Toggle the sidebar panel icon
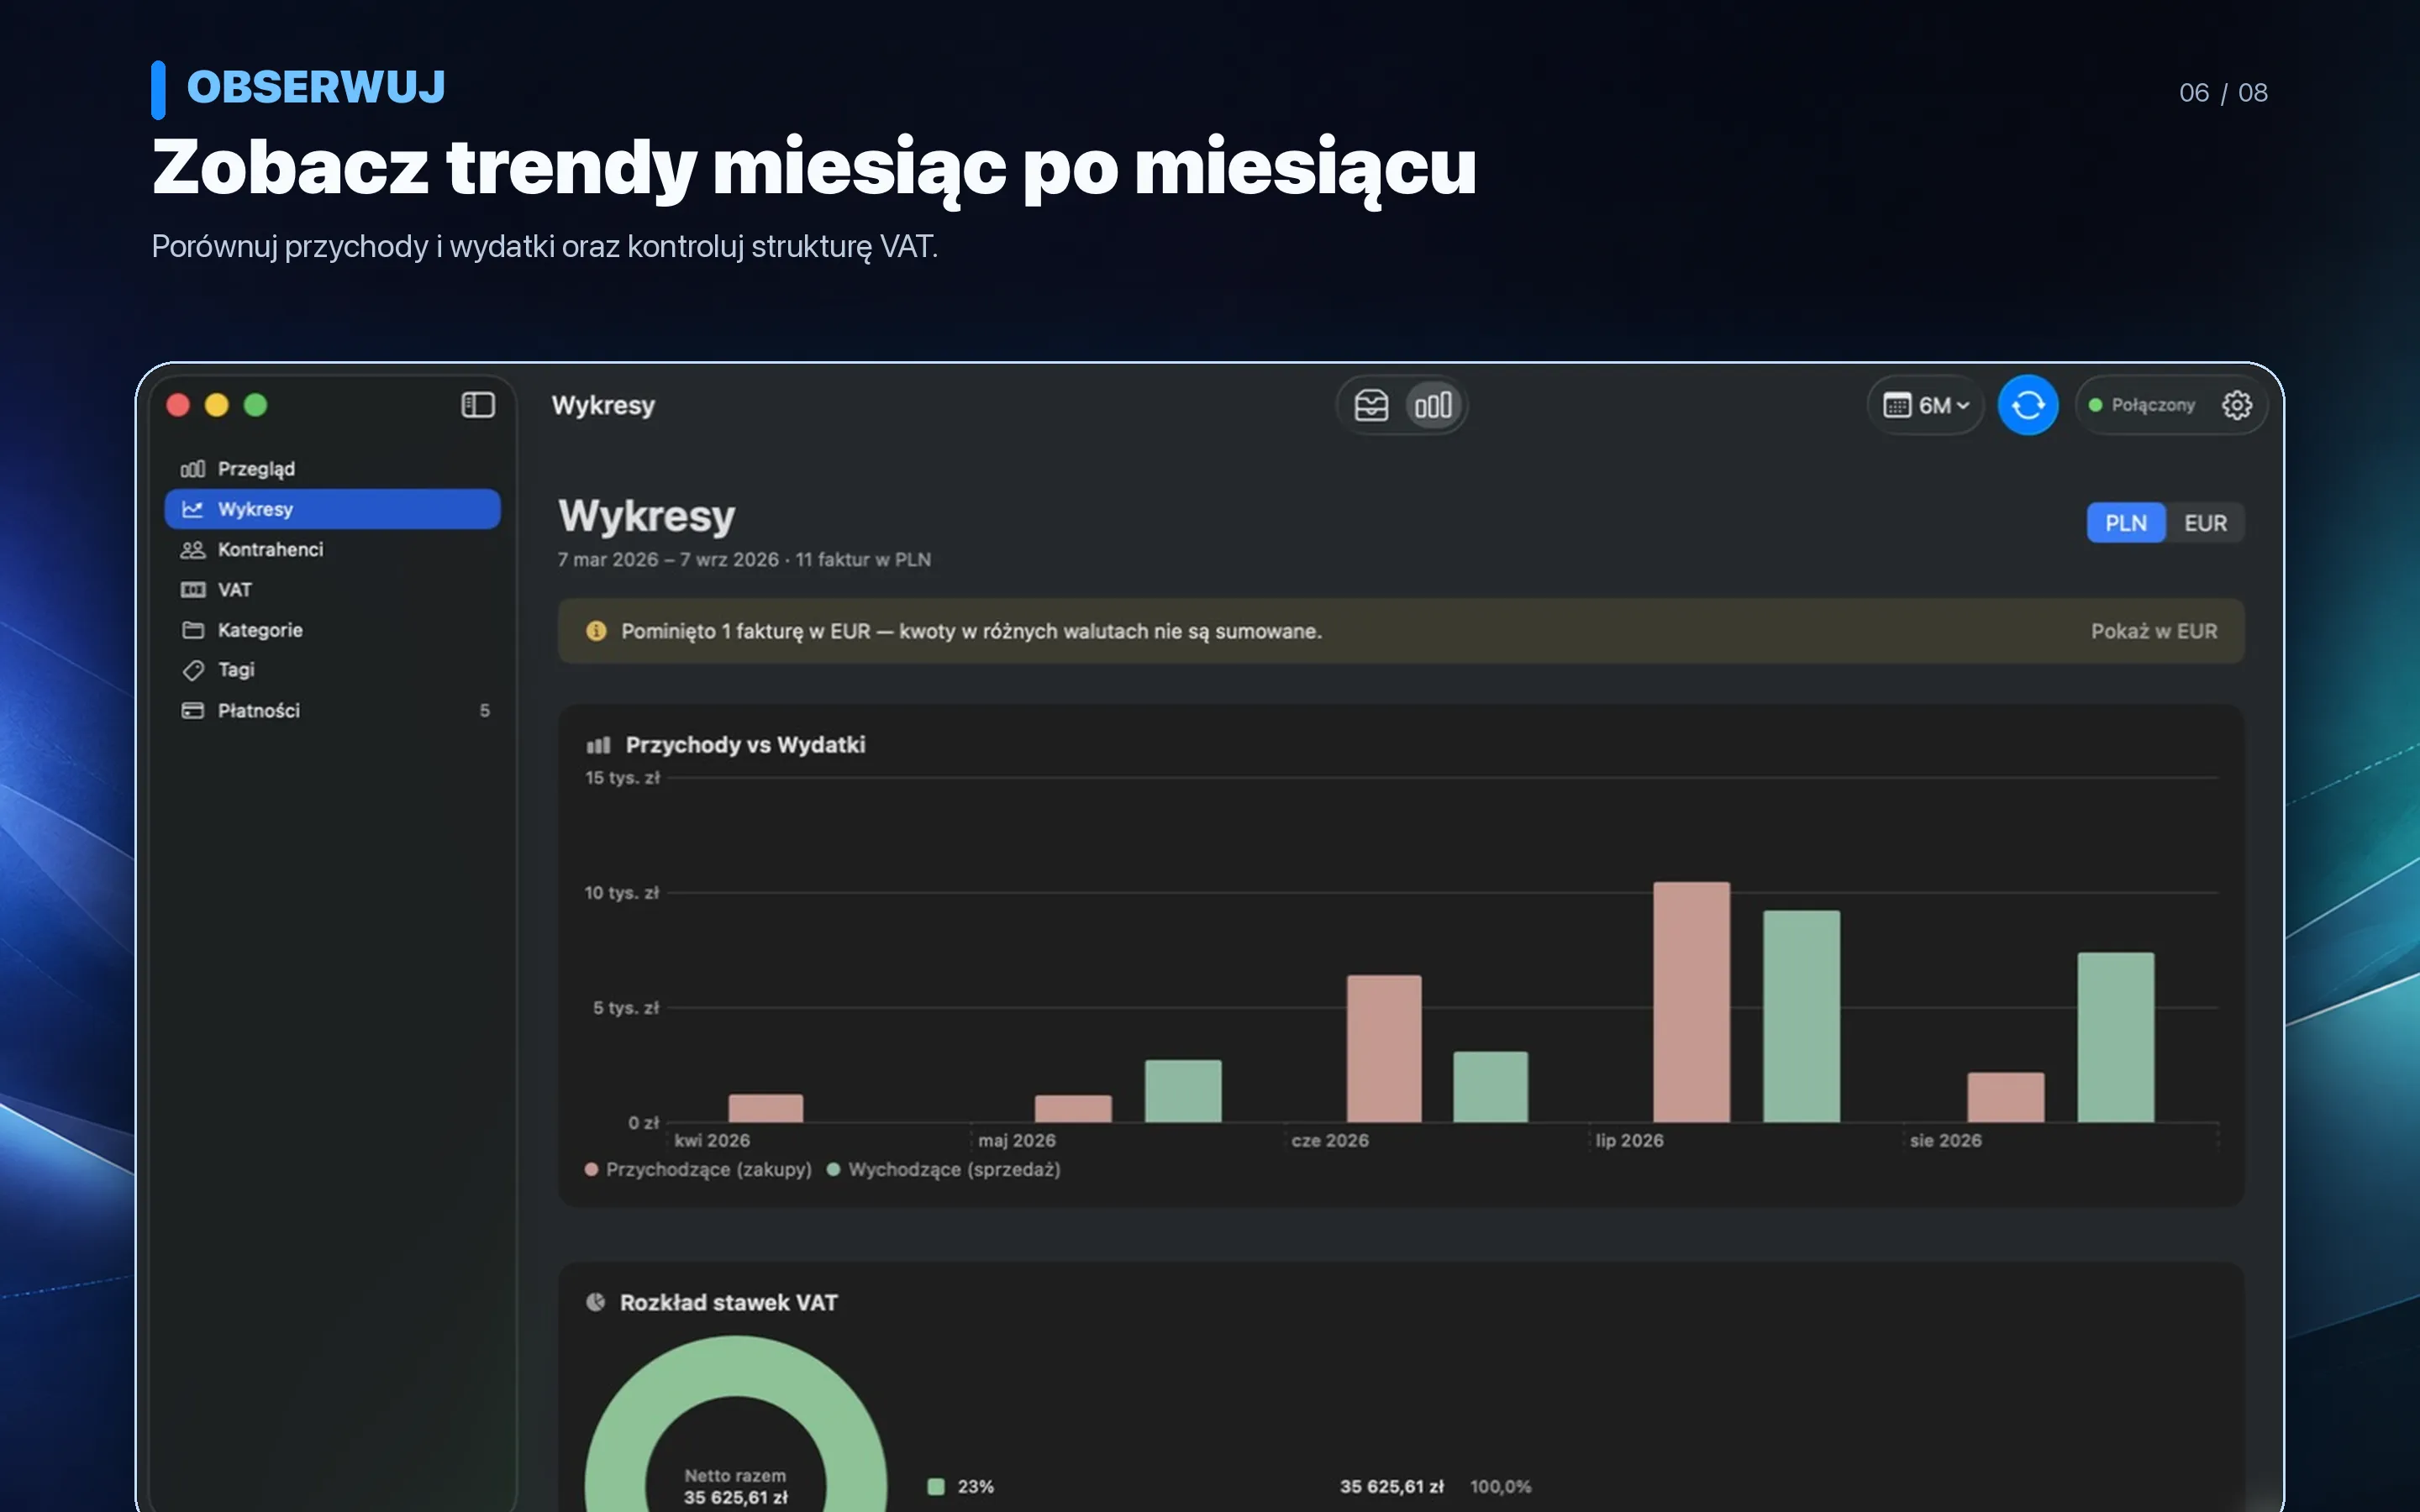The height and width of the screenshot is (1512, 2420). point(478,405)
